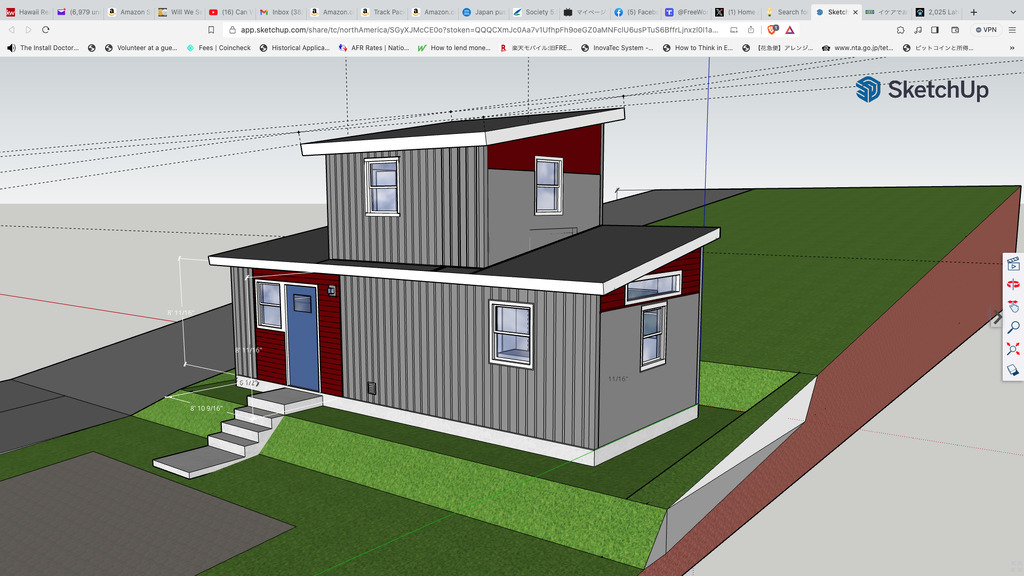Image resolution: width=1024 pixels, height=576 pixels.
Task: Show hidden bookmarks overflow chevron
Action: [x=1012, y=47]
